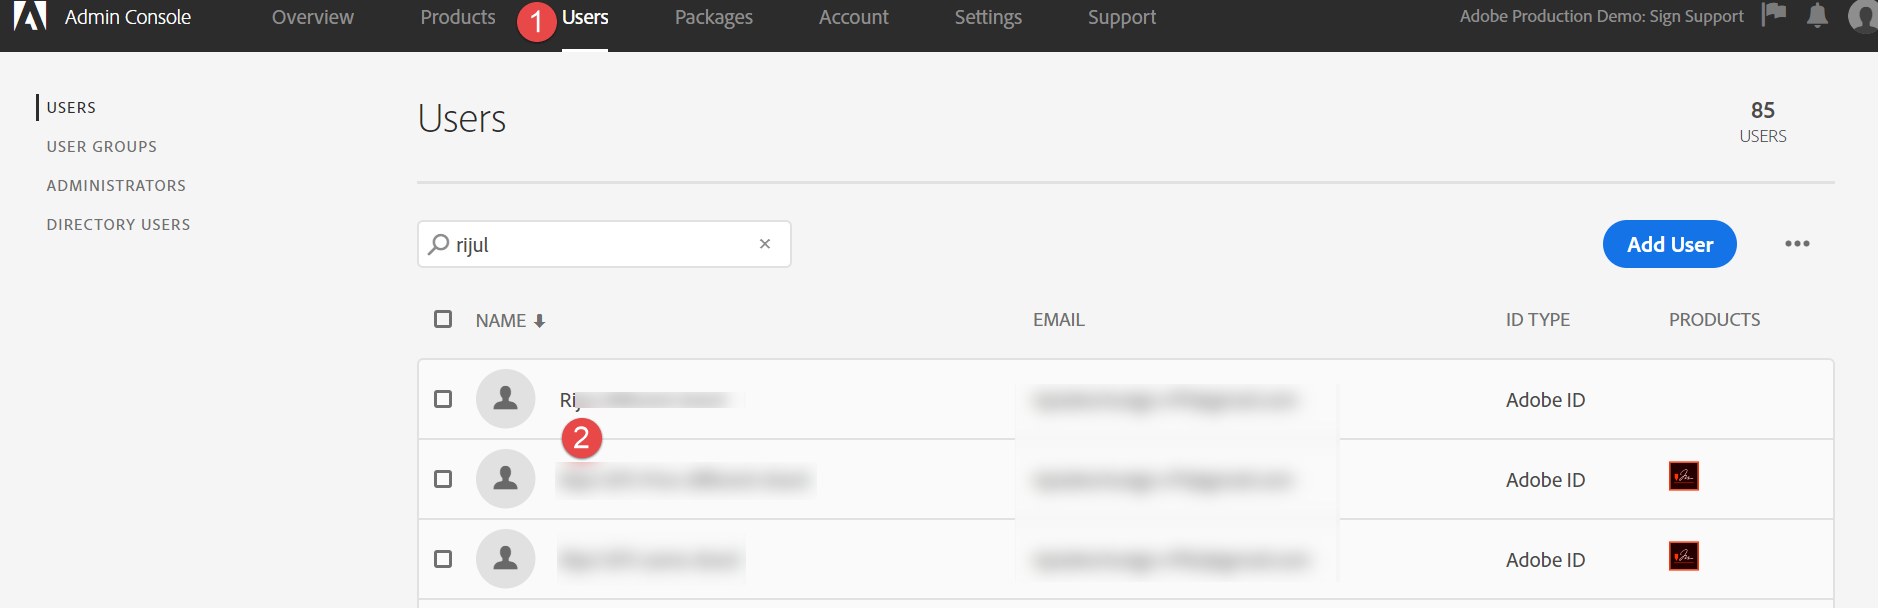The width and height of the screenshot is (1878, 608).
Task: Check the first user row checkbox
Action: [443, 399]
